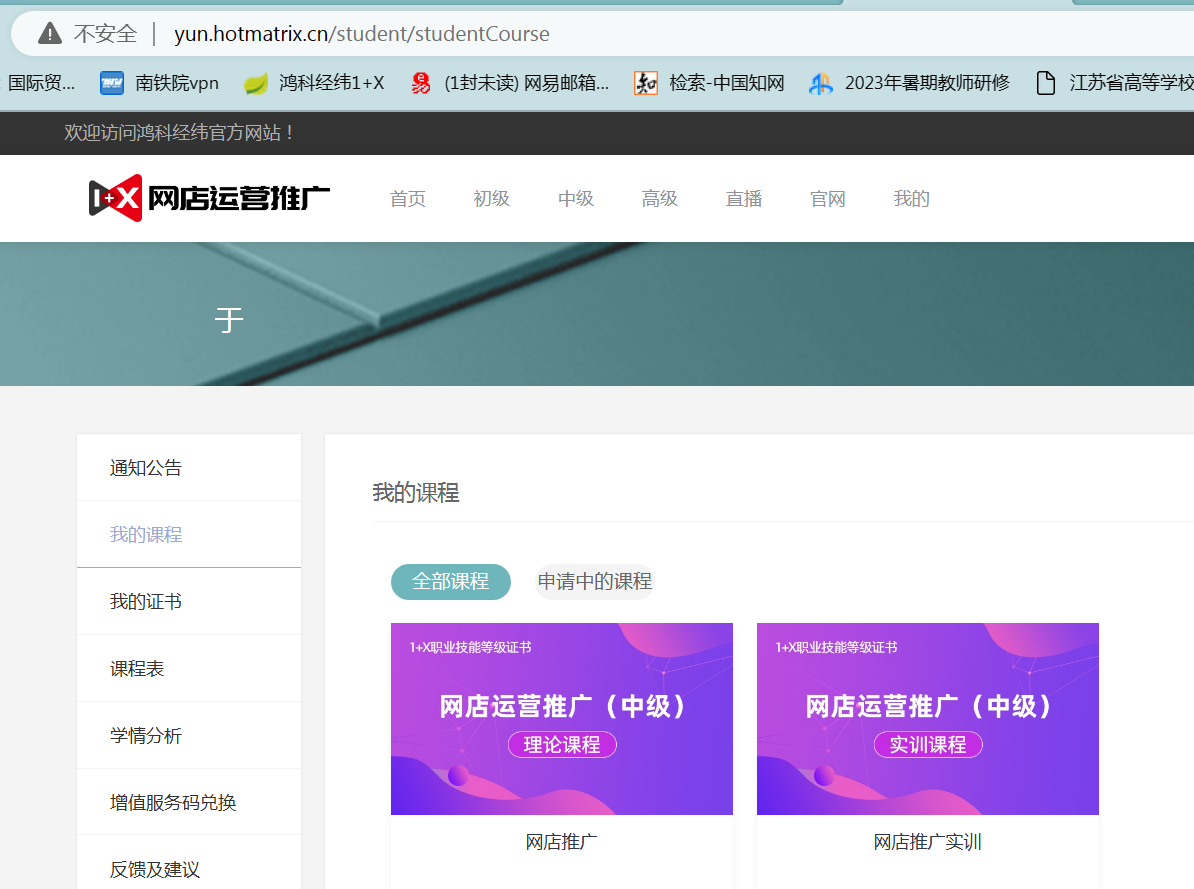This screenshot has height=889, width=1194.
Task: Open the 中级 navigation item
Action: (x=576, y=199)
